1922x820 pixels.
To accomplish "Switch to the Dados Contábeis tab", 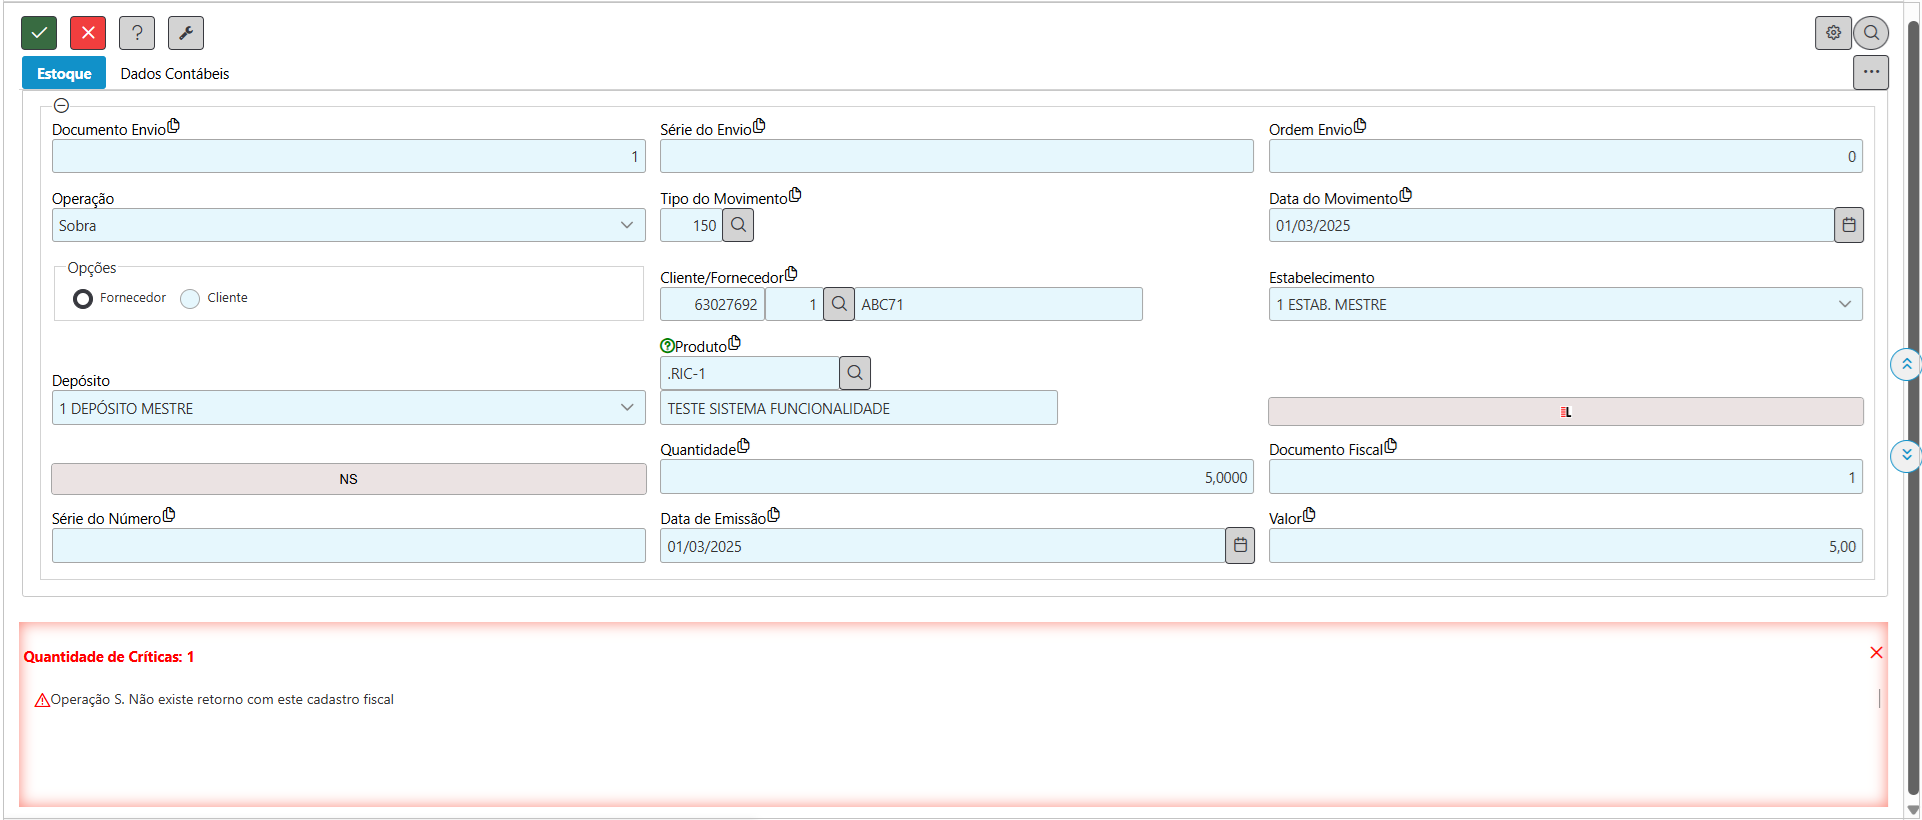I will [x=175, y=74].
